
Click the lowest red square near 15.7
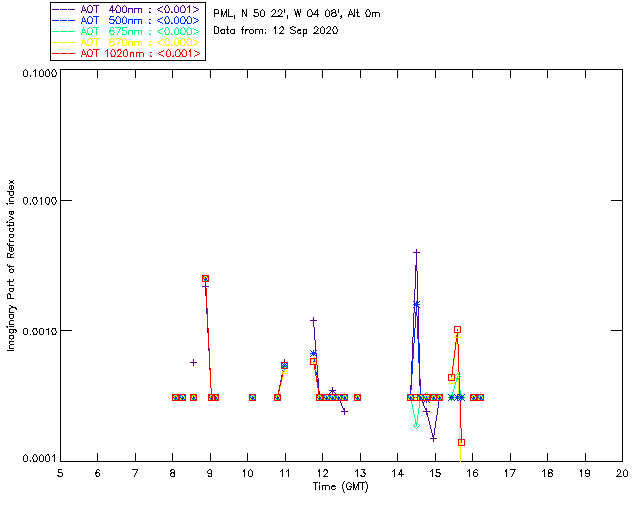[x=461, y=442]
